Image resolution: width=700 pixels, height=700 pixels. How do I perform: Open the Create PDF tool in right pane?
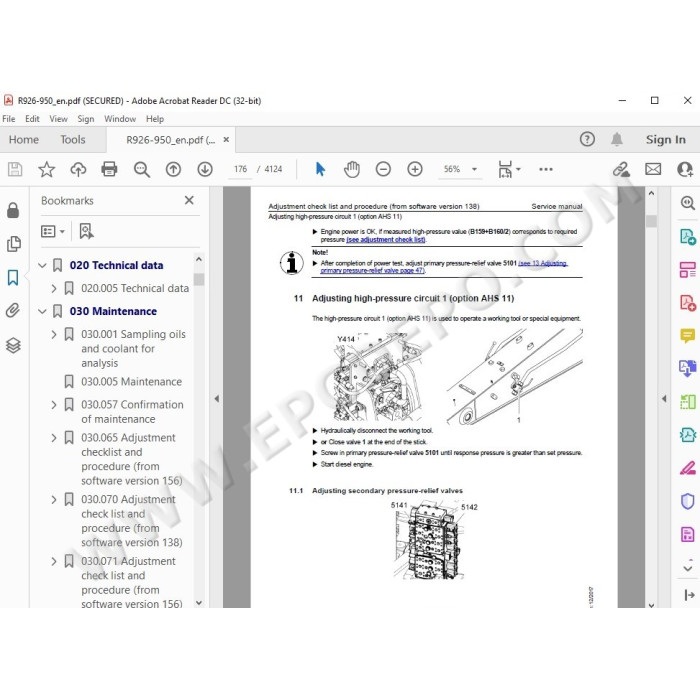click(688, 303)
